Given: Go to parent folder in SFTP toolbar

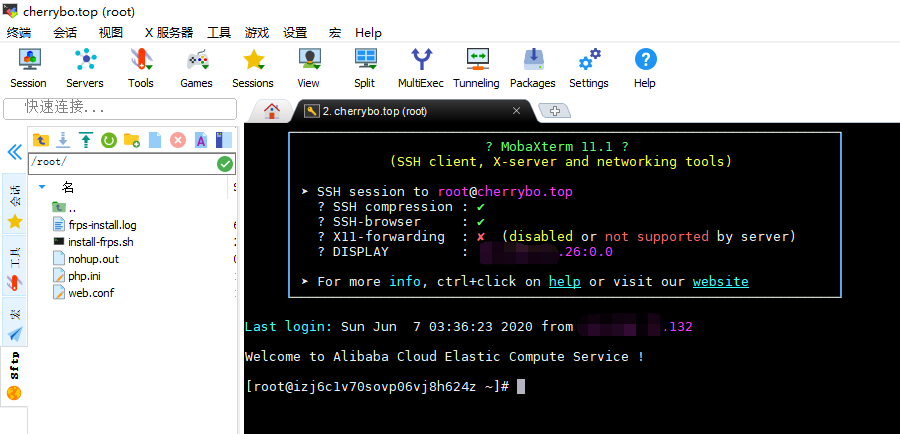Looking at the screenshot, I should 41,140.
